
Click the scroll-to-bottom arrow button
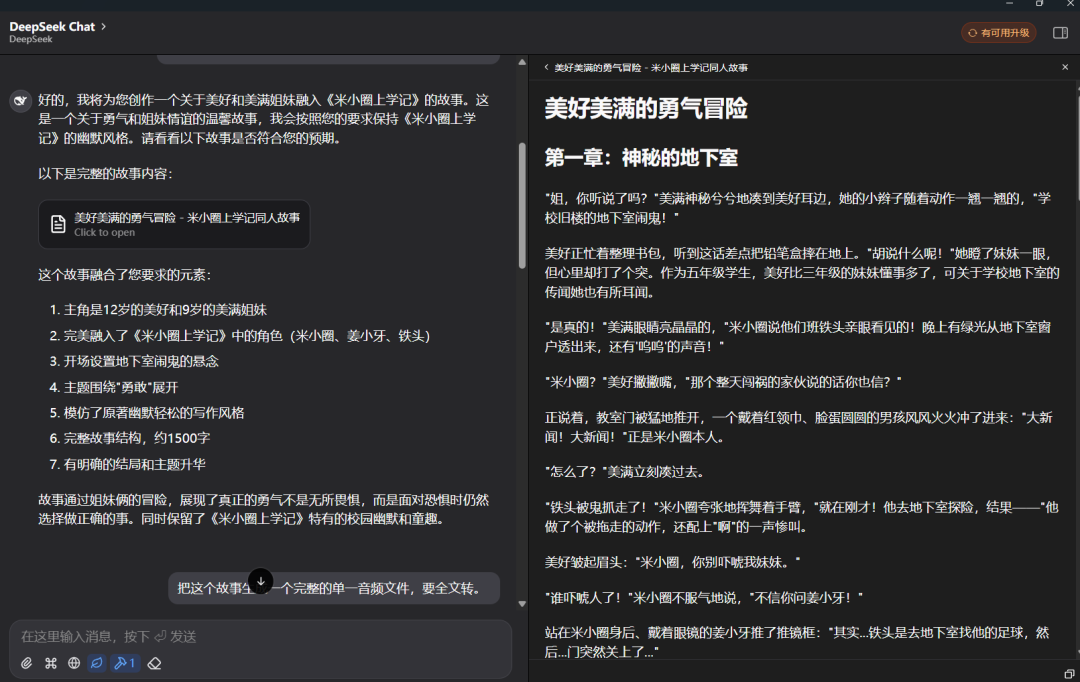click(261, 581)
